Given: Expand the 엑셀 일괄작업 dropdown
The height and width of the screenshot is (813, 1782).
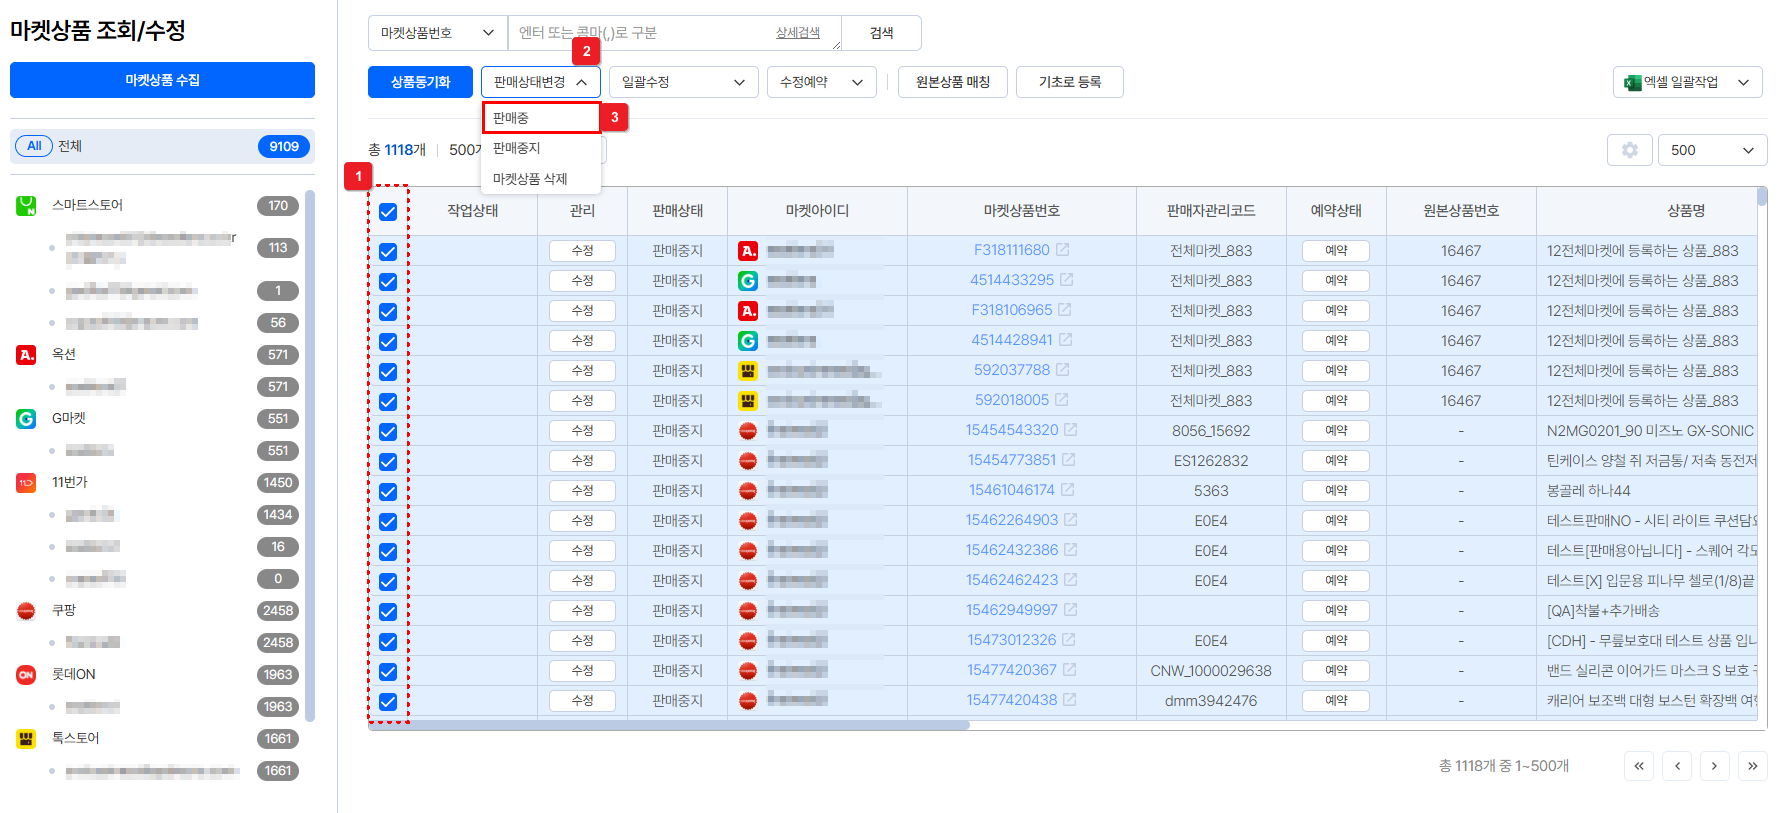Looking at the screenshot, I should pyautogui.click(x=1688, y=82).
